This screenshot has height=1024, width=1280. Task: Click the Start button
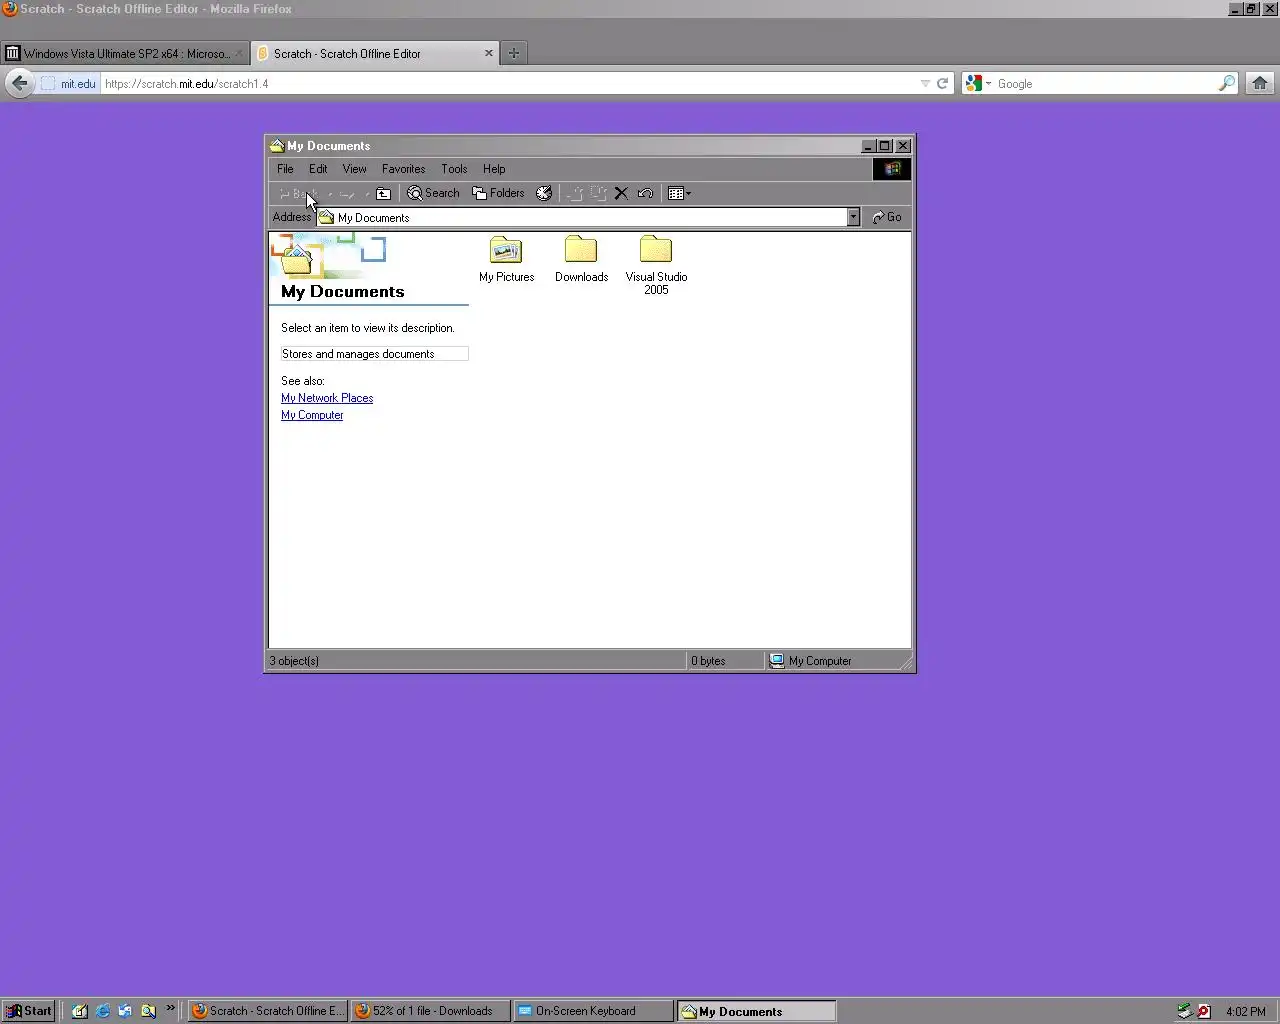click(28, 1011)
